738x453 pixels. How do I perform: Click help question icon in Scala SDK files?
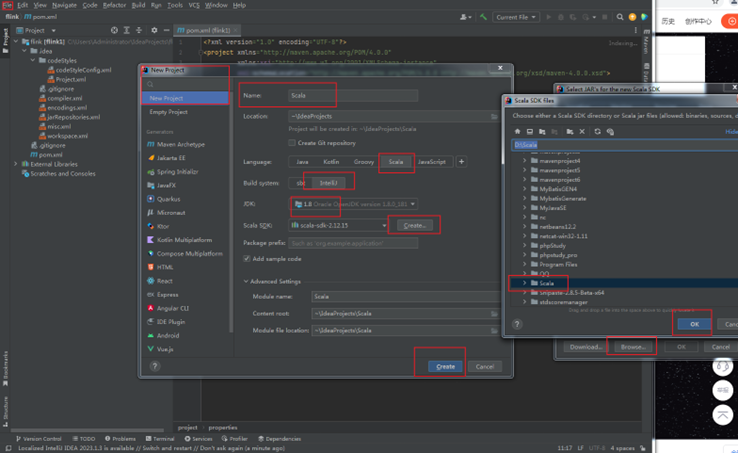coord(517,324)
